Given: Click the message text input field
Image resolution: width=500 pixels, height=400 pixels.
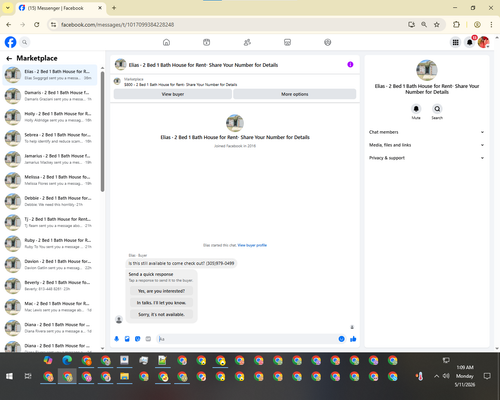Looking at the screenshot, I should coord(248,339).
